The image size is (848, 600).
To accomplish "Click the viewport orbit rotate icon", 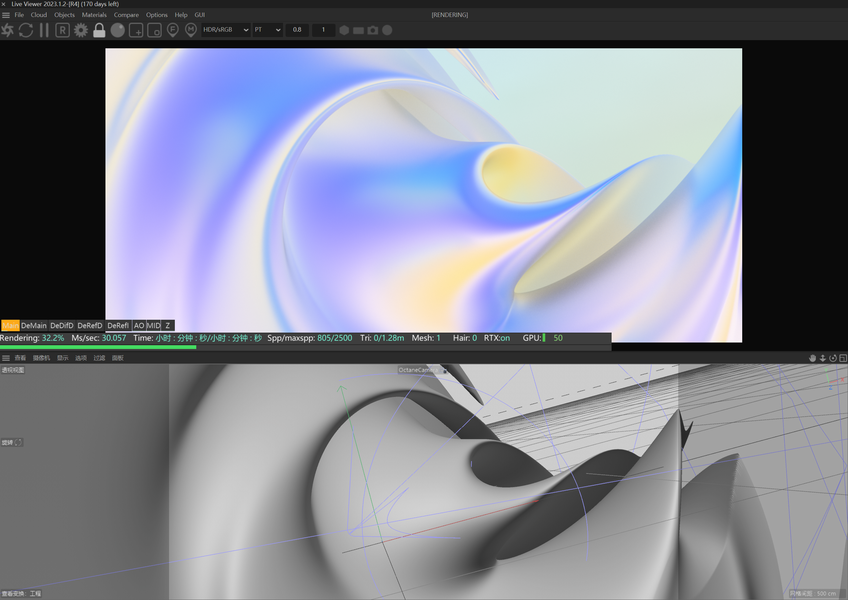I will coord(833,358).
